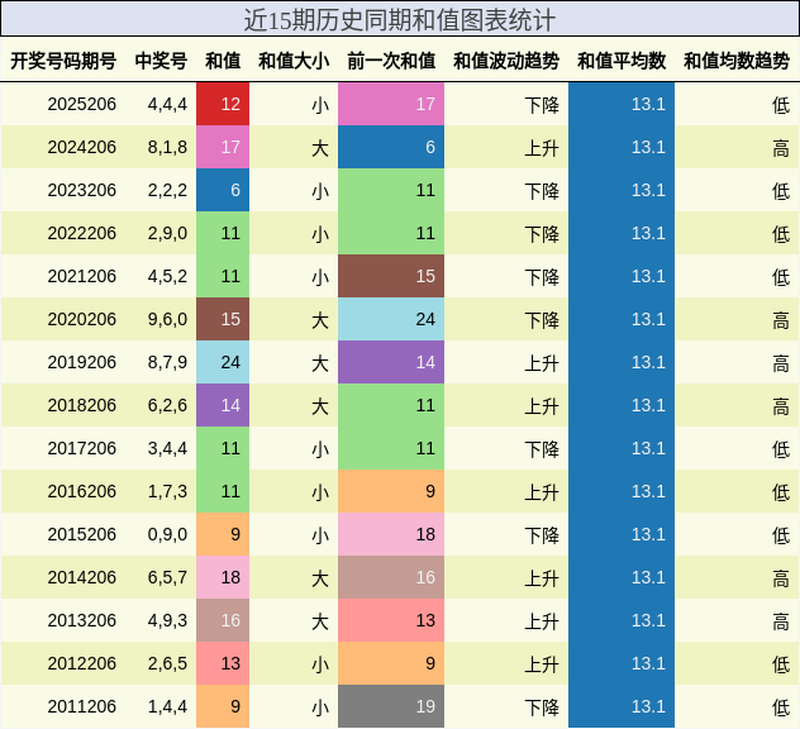Click winning numbers 1,4,4
Viewport: 800px width, 729px height.
167,707
